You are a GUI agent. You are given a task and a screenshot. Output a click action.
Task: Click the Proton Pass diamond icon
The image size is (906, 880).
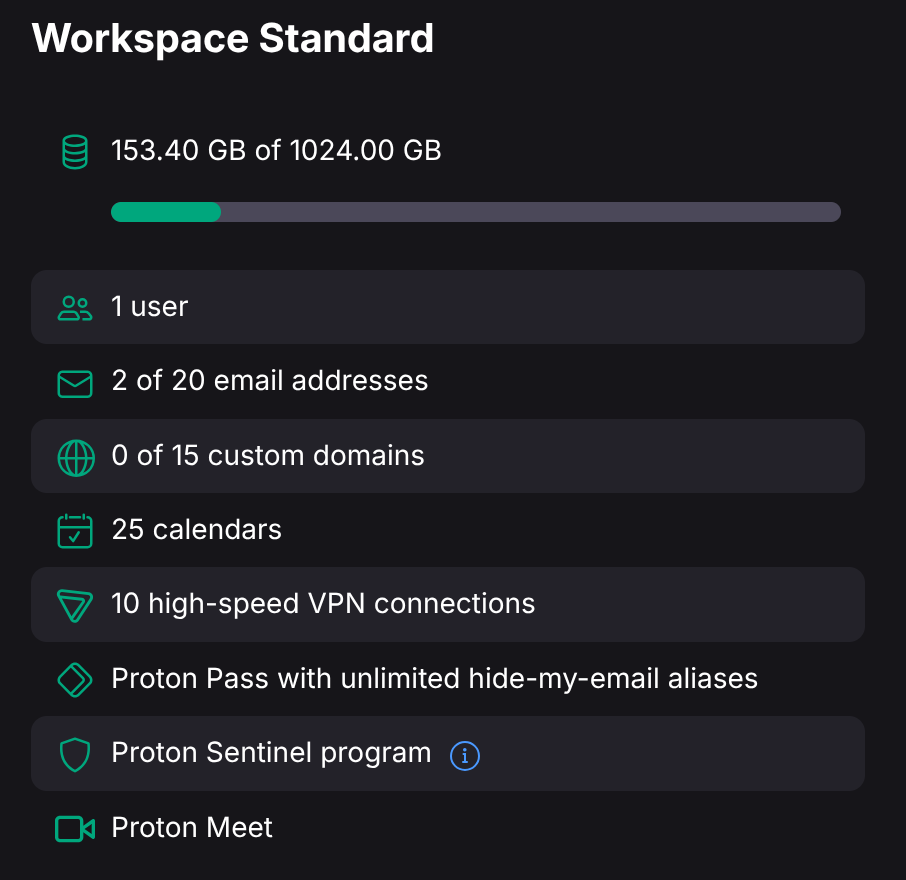(x=75, y=680)
